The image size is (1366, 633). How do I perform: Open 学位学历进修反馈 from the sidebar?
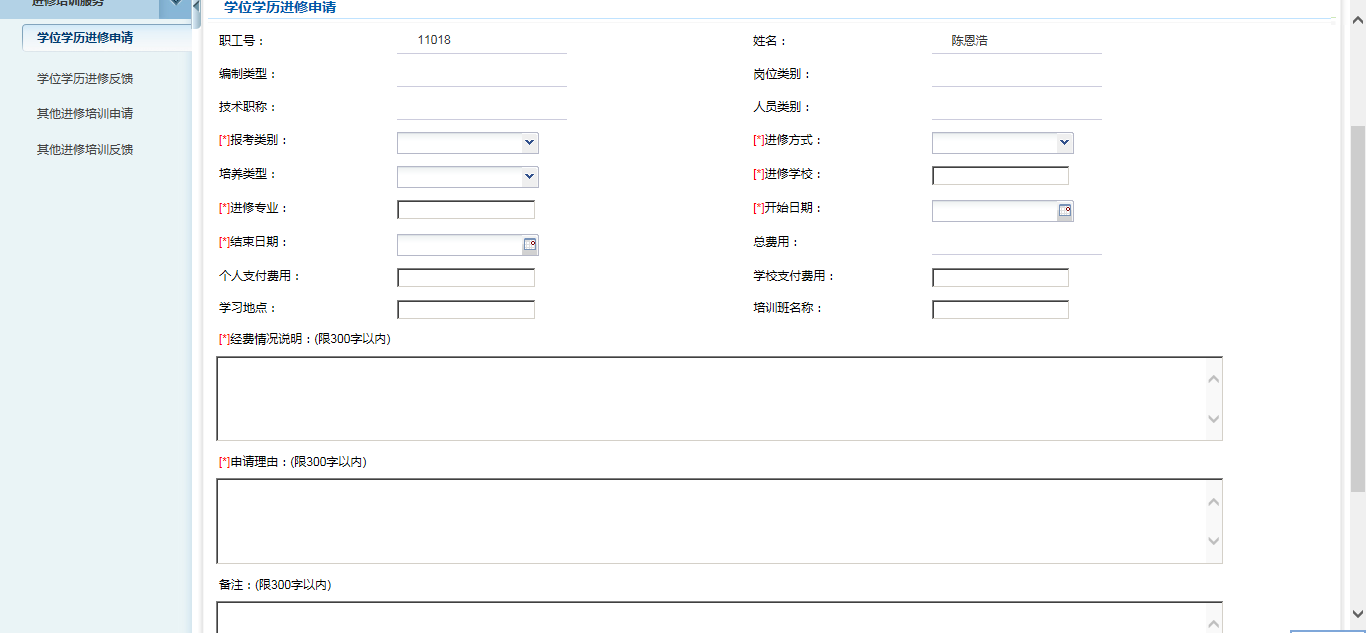click(x=85, y=78)
